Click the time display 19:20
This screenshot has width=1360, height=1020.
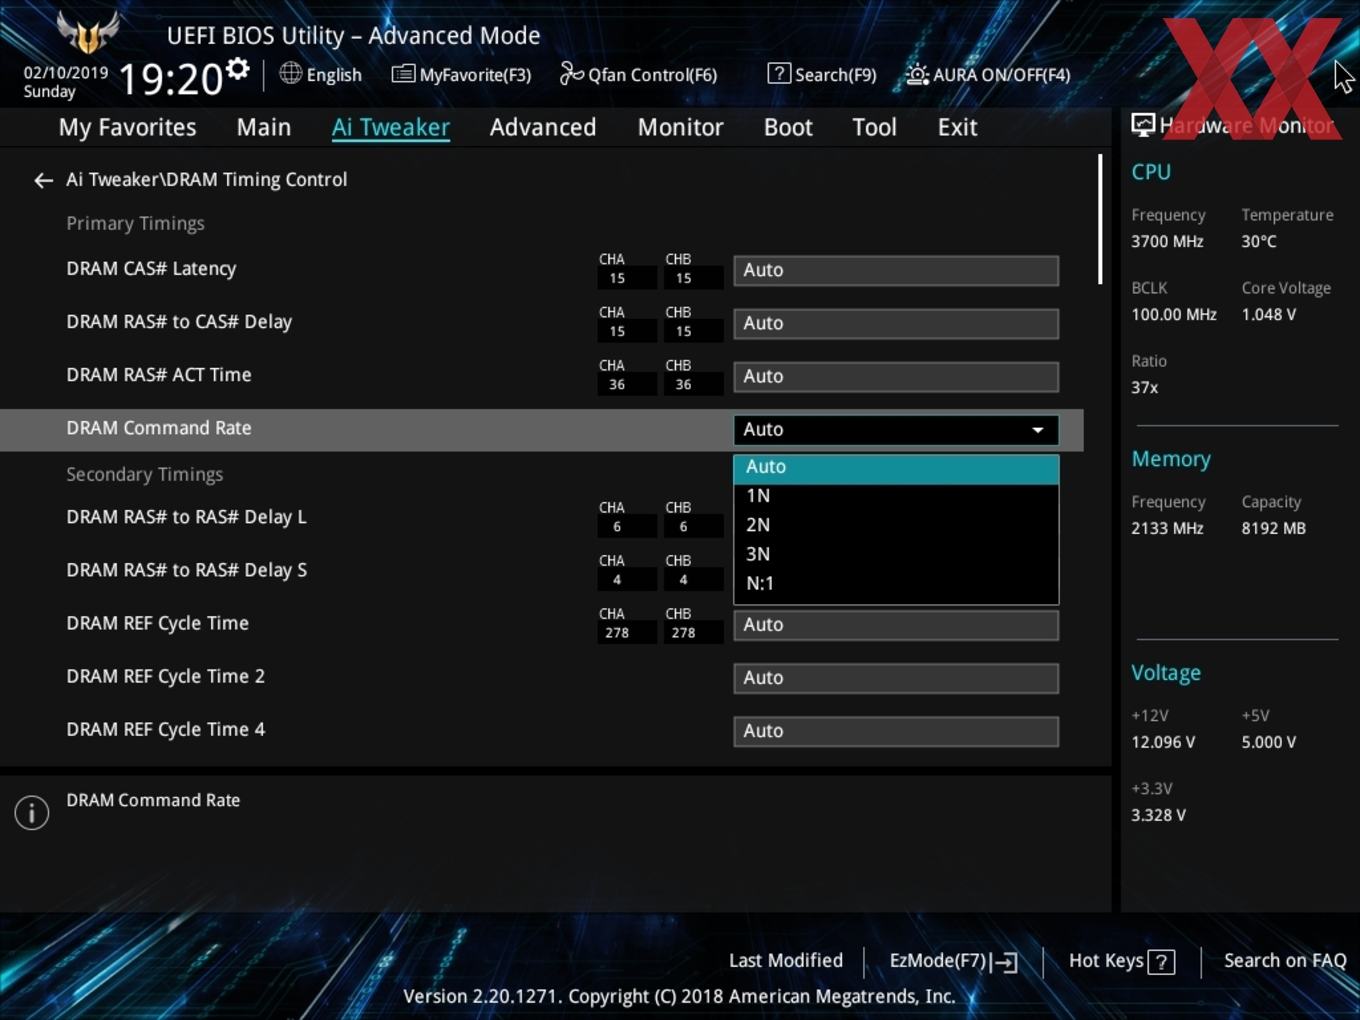[170, 79]
